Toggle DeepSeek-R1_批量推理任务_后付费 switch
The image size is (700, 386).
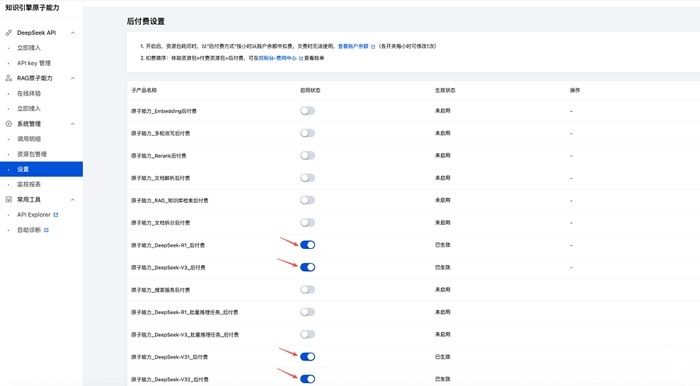pos(308,312)
